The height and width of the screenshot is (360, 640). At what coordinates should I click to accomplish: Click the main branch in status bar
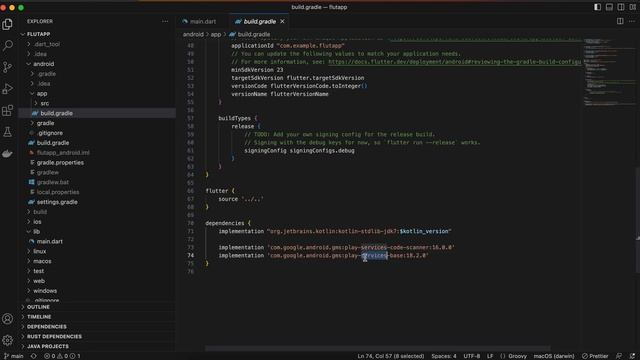click(x=13, y=356)
